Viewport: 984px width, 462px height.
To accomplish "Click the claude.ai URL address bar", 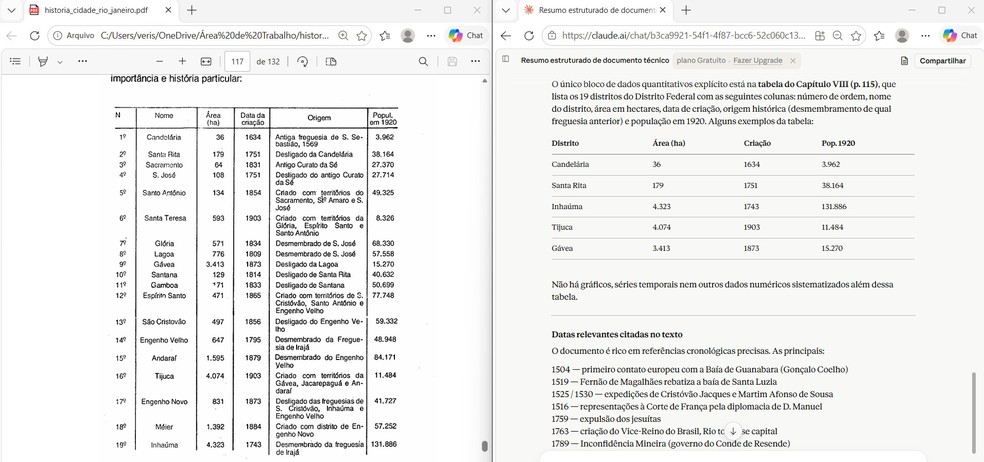I will [x=684, y=36].
